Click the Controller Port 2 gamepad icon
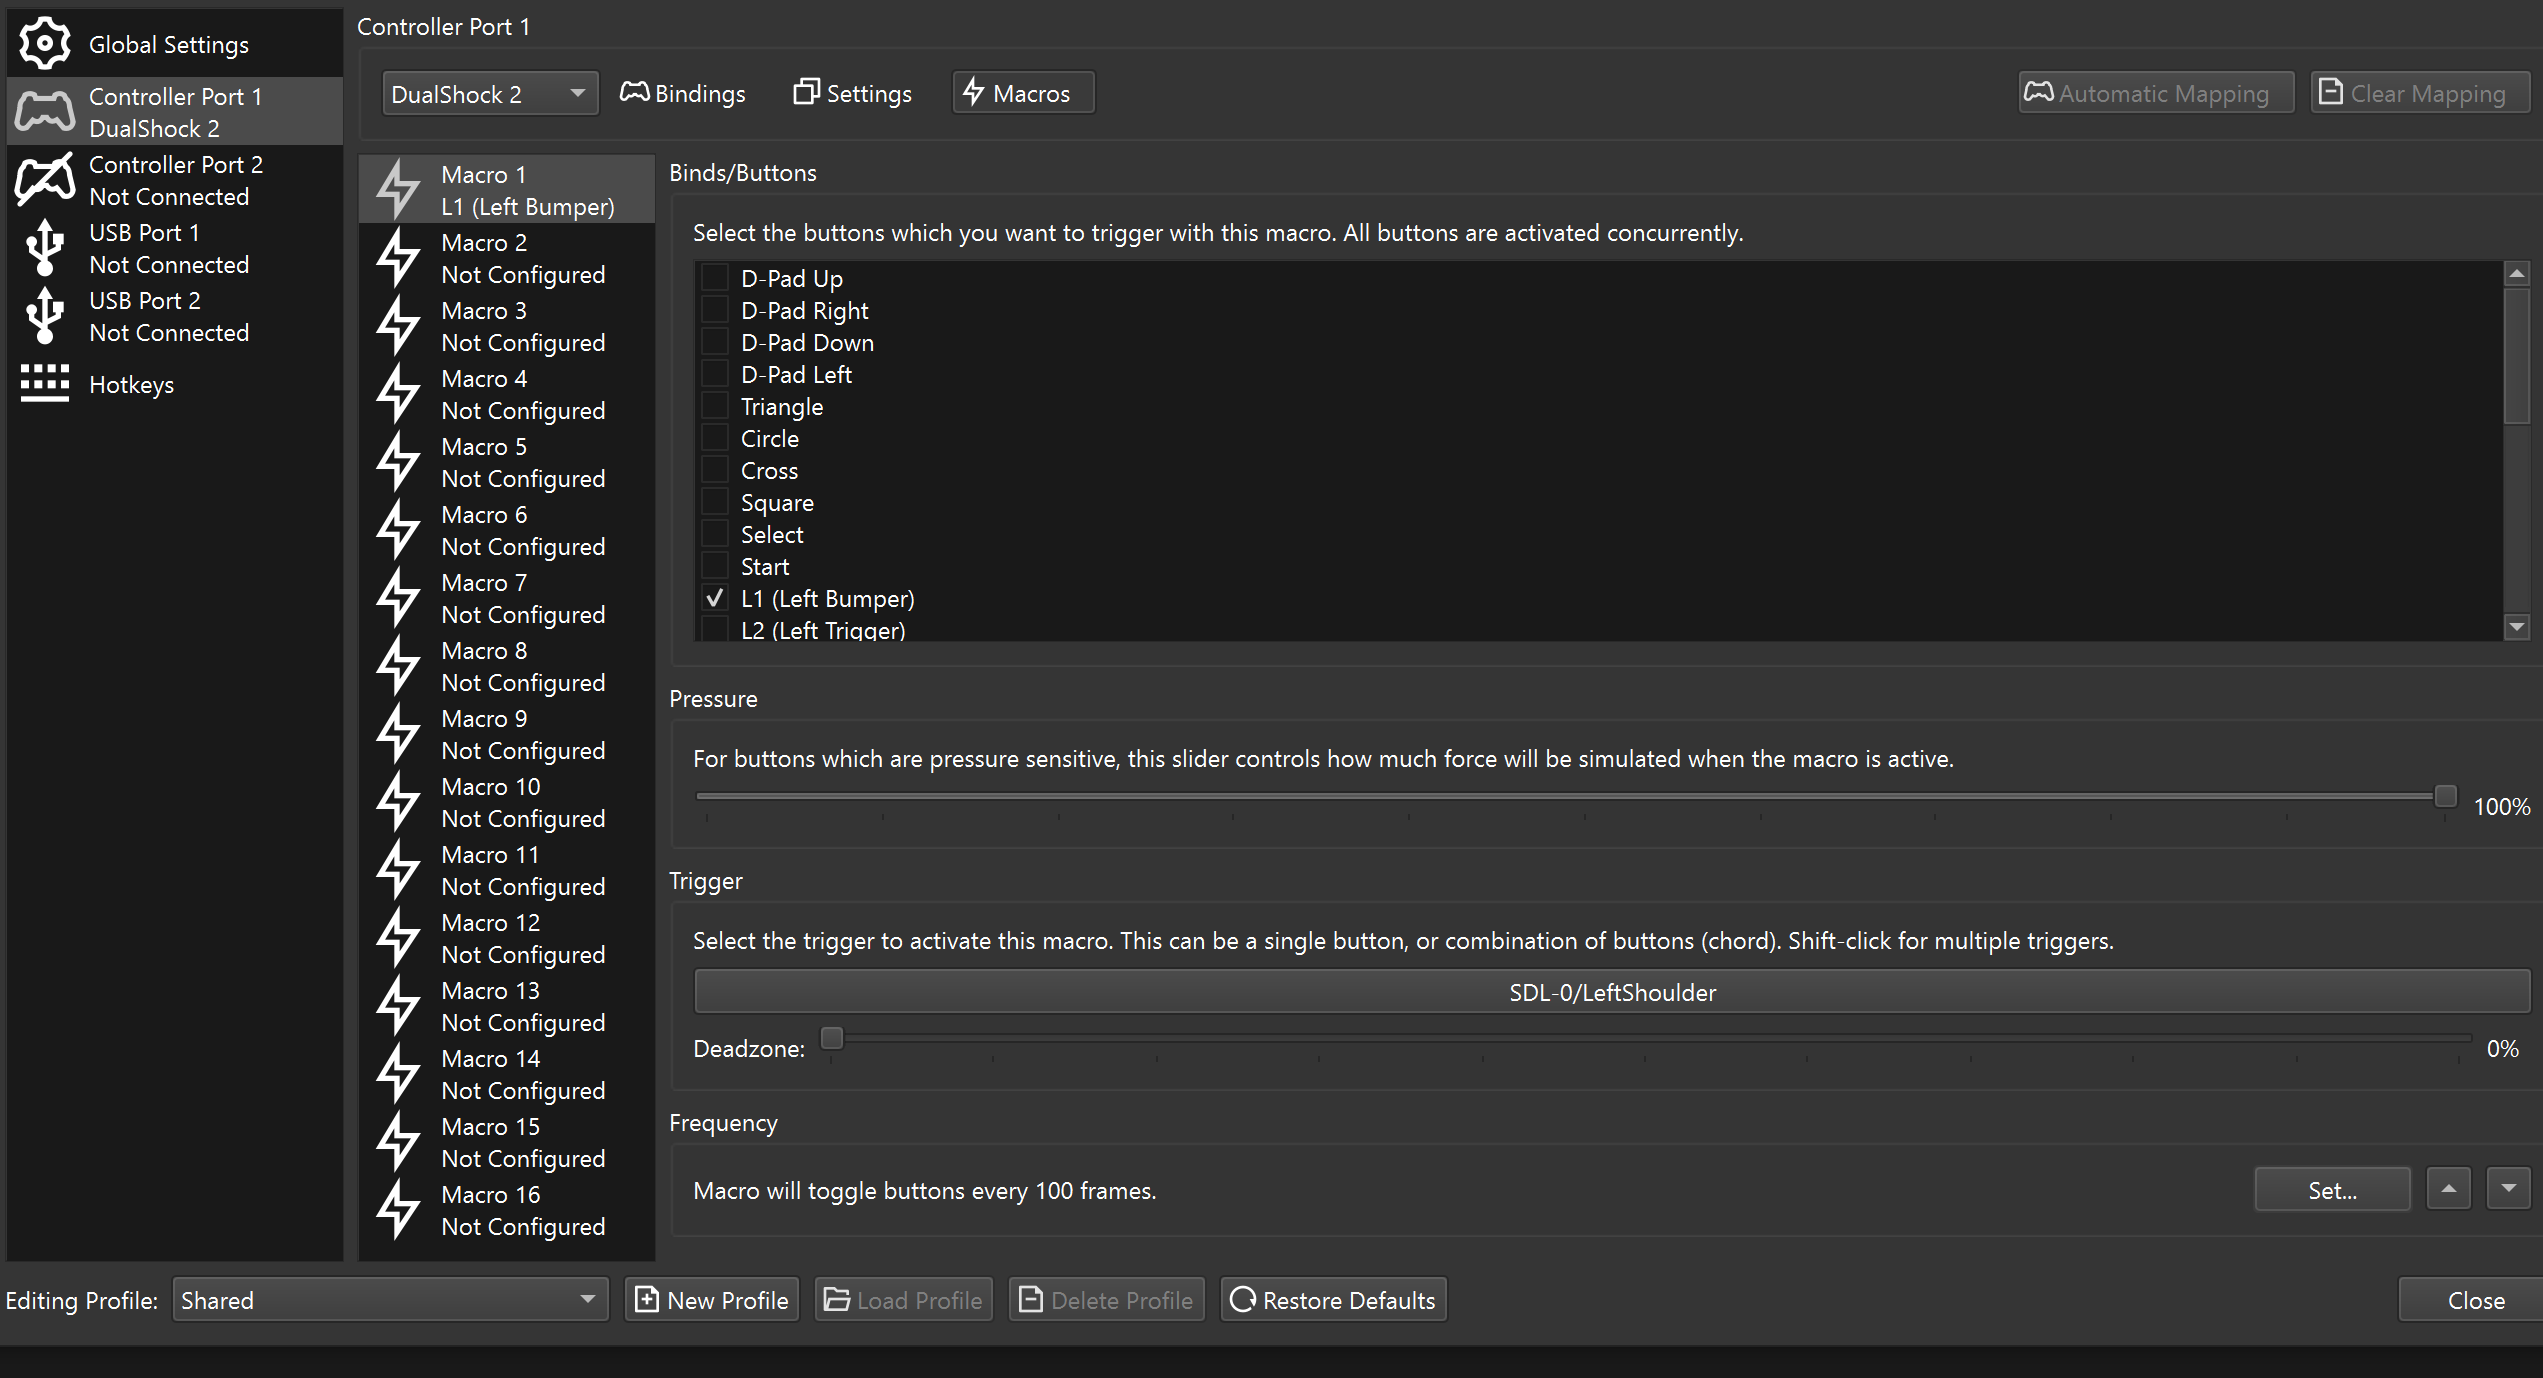 click(44, 179)
